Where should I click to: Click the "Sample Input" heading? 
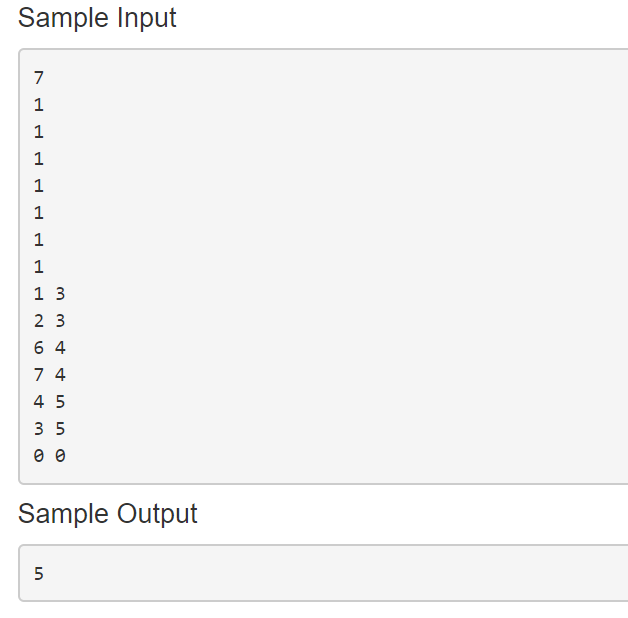(97, 18)
